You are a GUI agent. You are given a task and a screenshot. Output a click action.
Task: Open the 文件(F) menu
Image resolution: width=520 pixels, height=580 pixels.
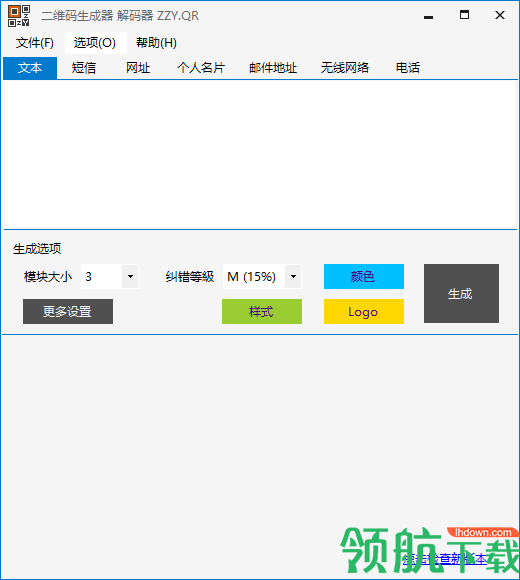click(x=35, y=43)
